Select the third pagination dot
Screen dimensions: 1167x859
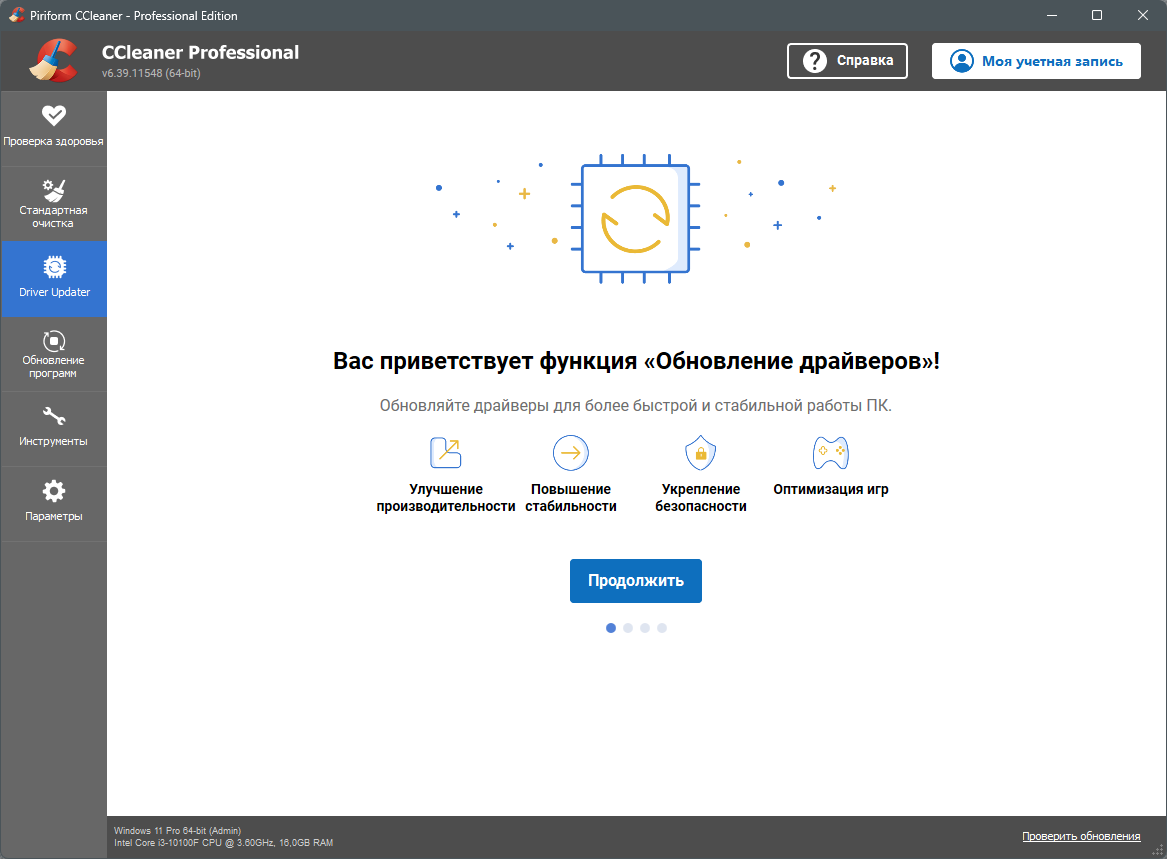[645, 628]
